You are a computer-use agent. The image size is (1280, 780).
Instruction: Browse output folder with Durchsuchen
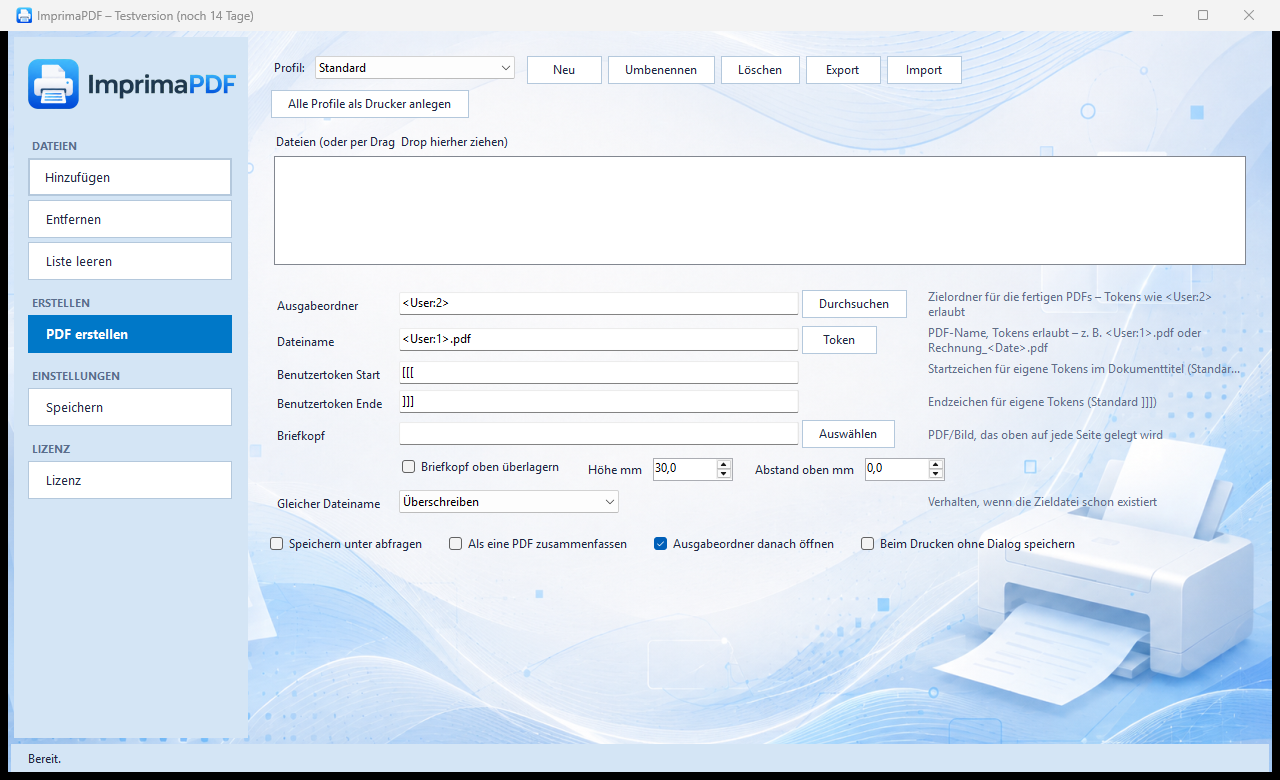[854, 304]
